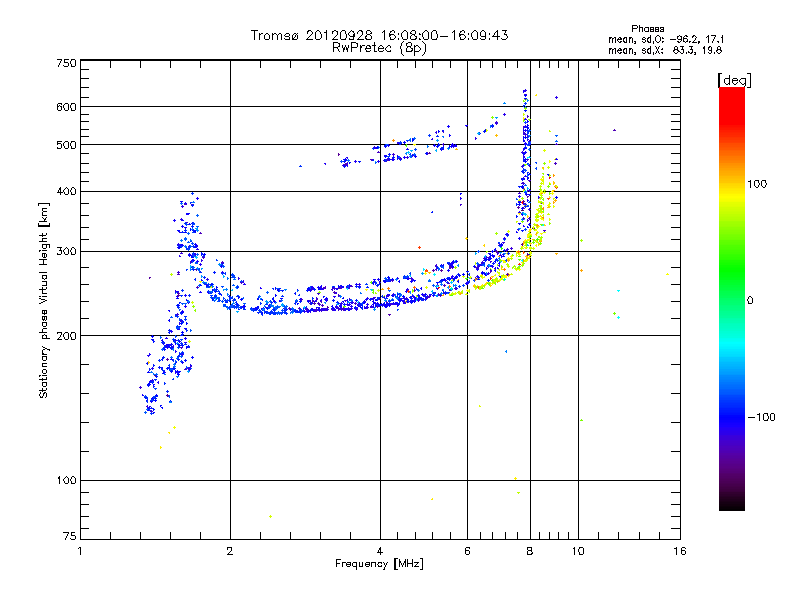This screenshot has height=600, width=800.
Task: Click the x-axis tick label '10'
Action: [x=578, y=551]
